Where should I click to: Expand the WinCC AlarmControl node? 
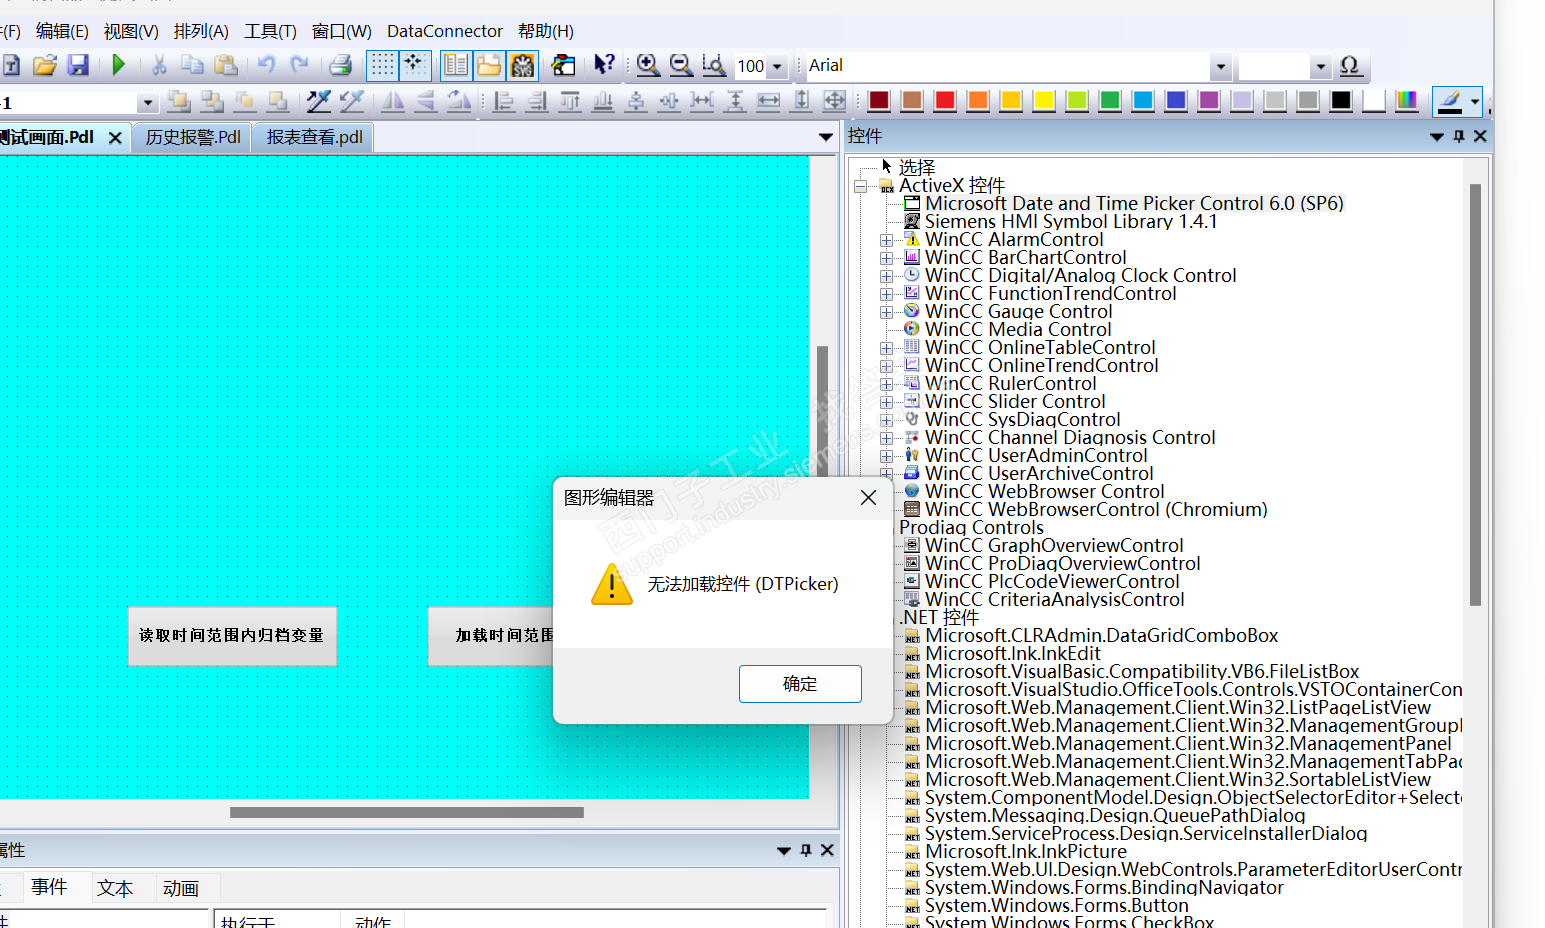point(886,240)
